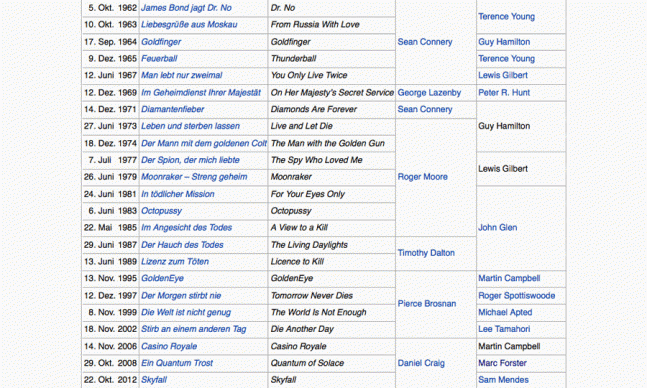Open Liebesgrüße aus Moskau film link

[x=189, y=25]
